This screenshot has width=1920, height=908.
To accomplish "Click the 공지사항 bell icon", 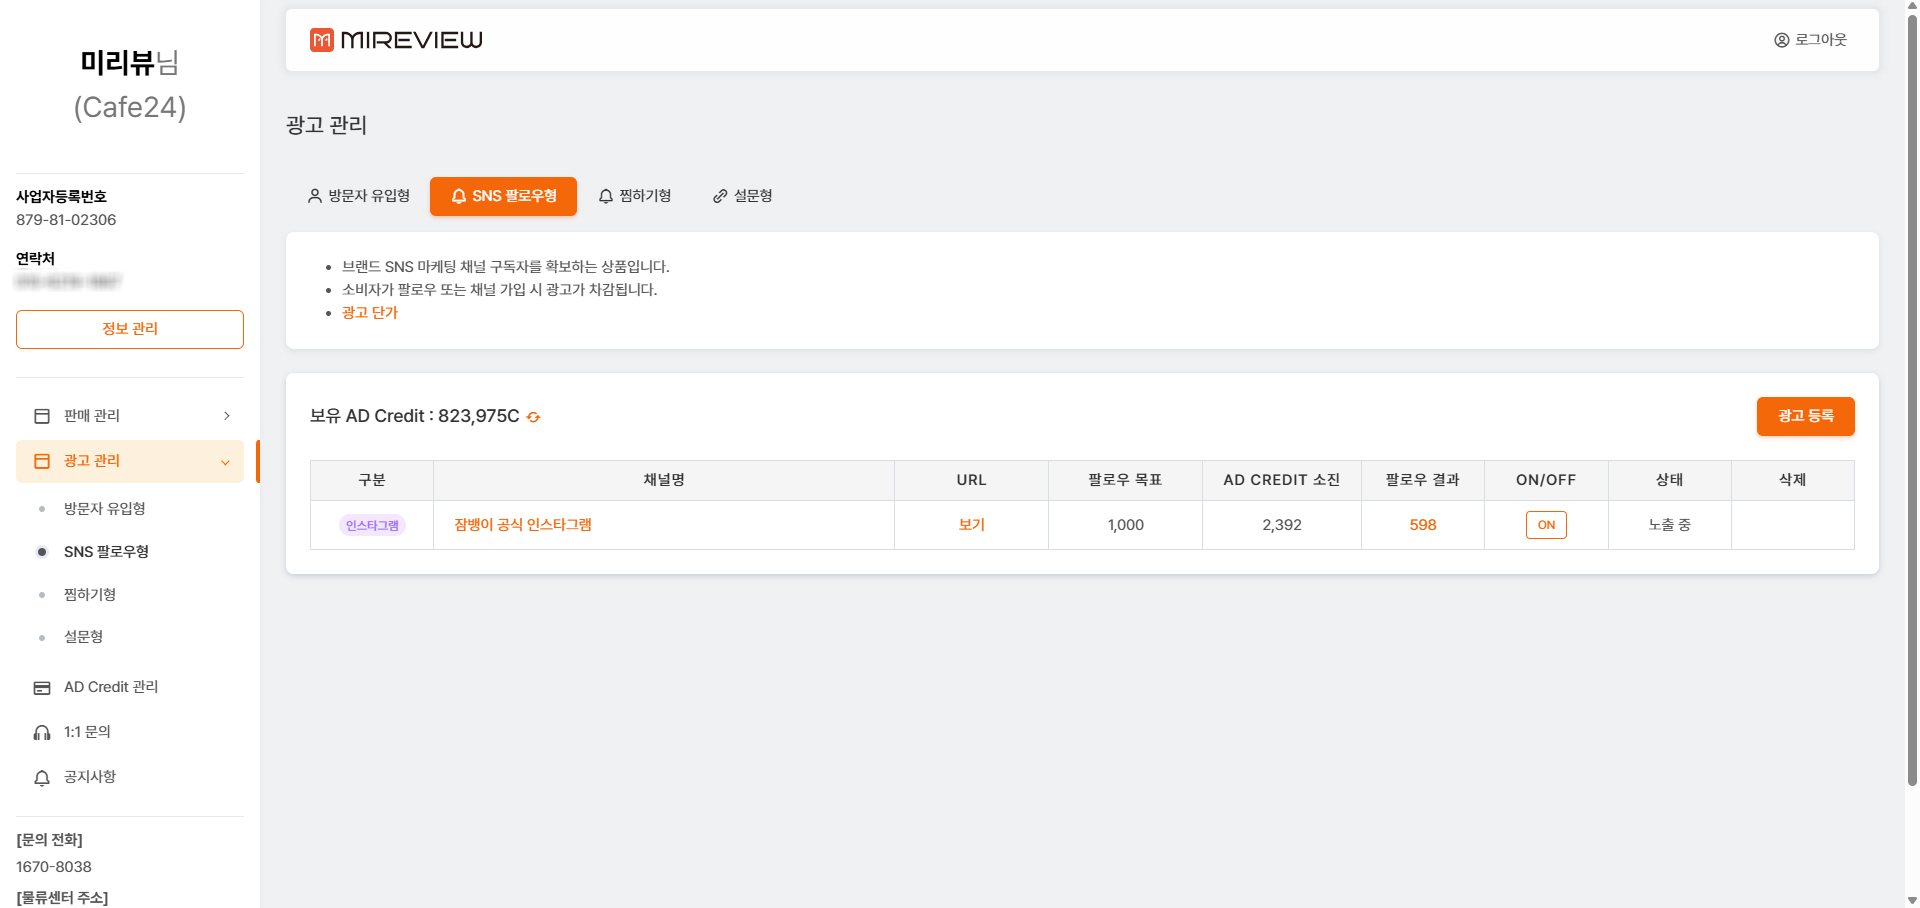I will pyautogui.click(x=42, y=778).
